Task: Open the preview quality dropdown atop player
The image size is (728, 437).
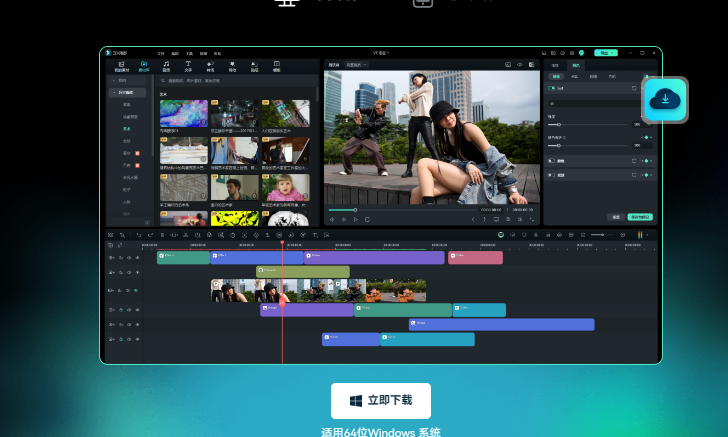Action: (357, 65)
